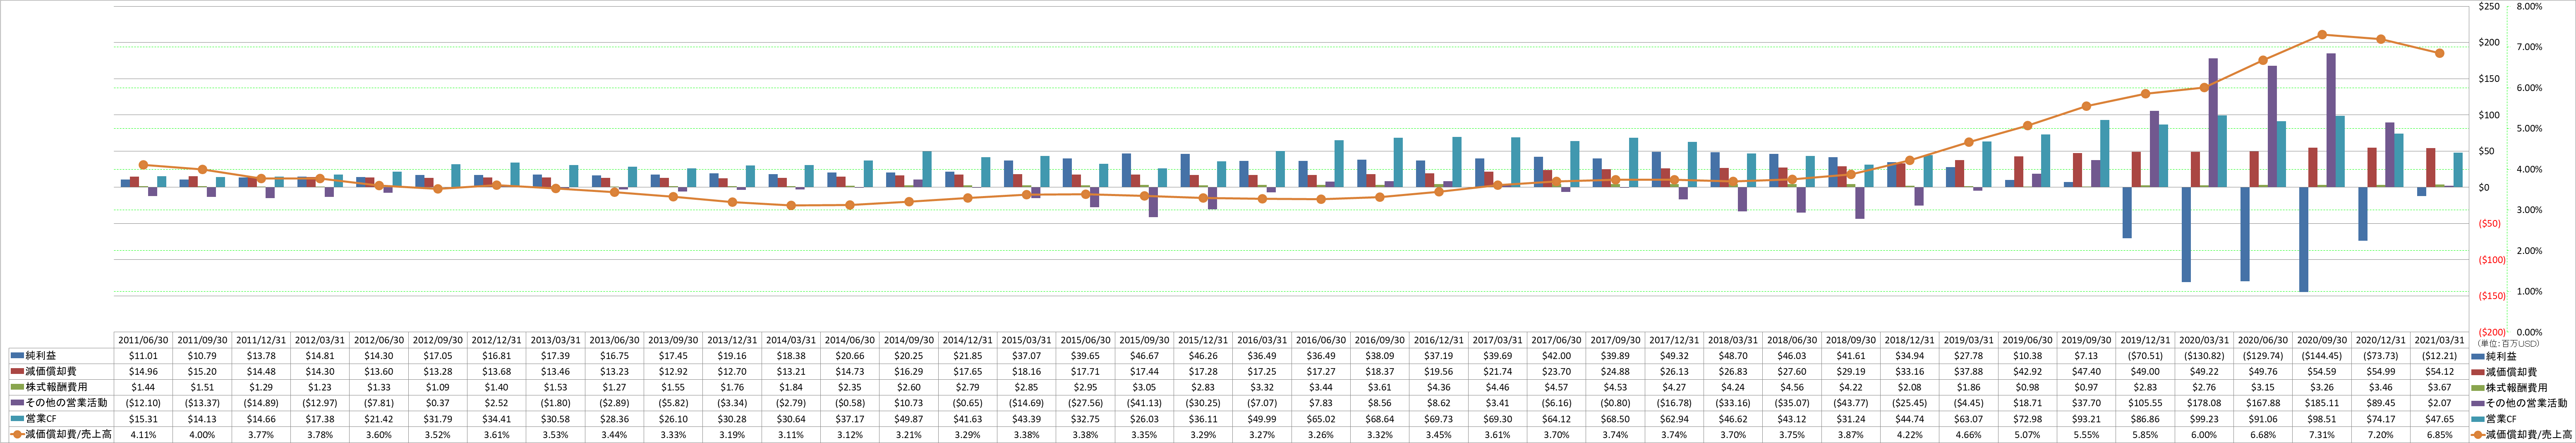Select the 2020/03/31 date column header
The height and width of the screenshot is (443, 2576).
pos(2204,340)
